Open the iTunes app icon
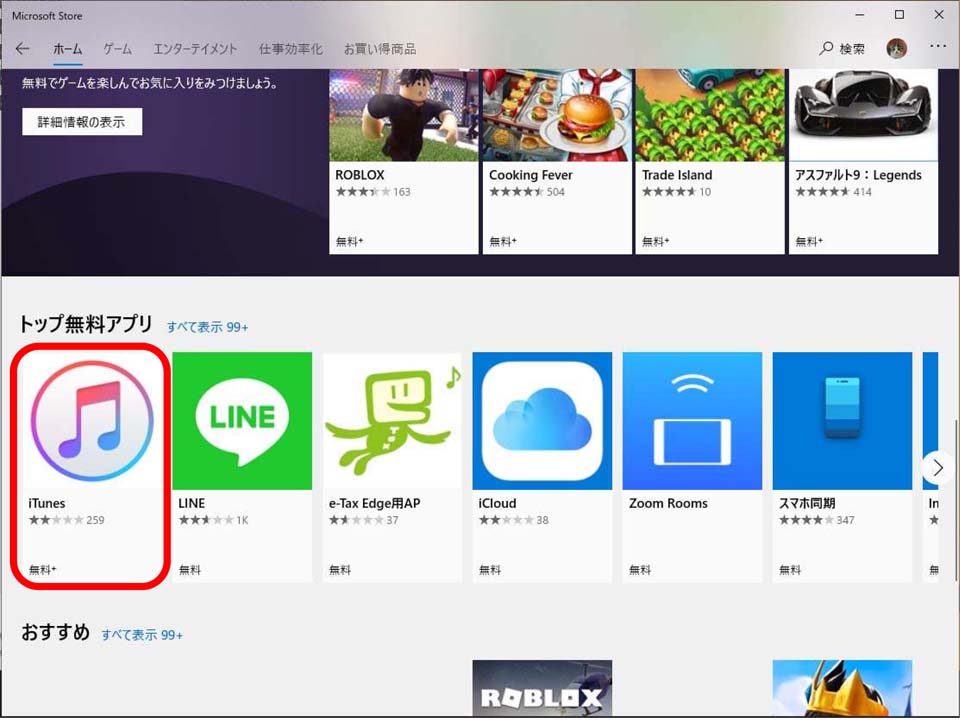 click(92, 419)
